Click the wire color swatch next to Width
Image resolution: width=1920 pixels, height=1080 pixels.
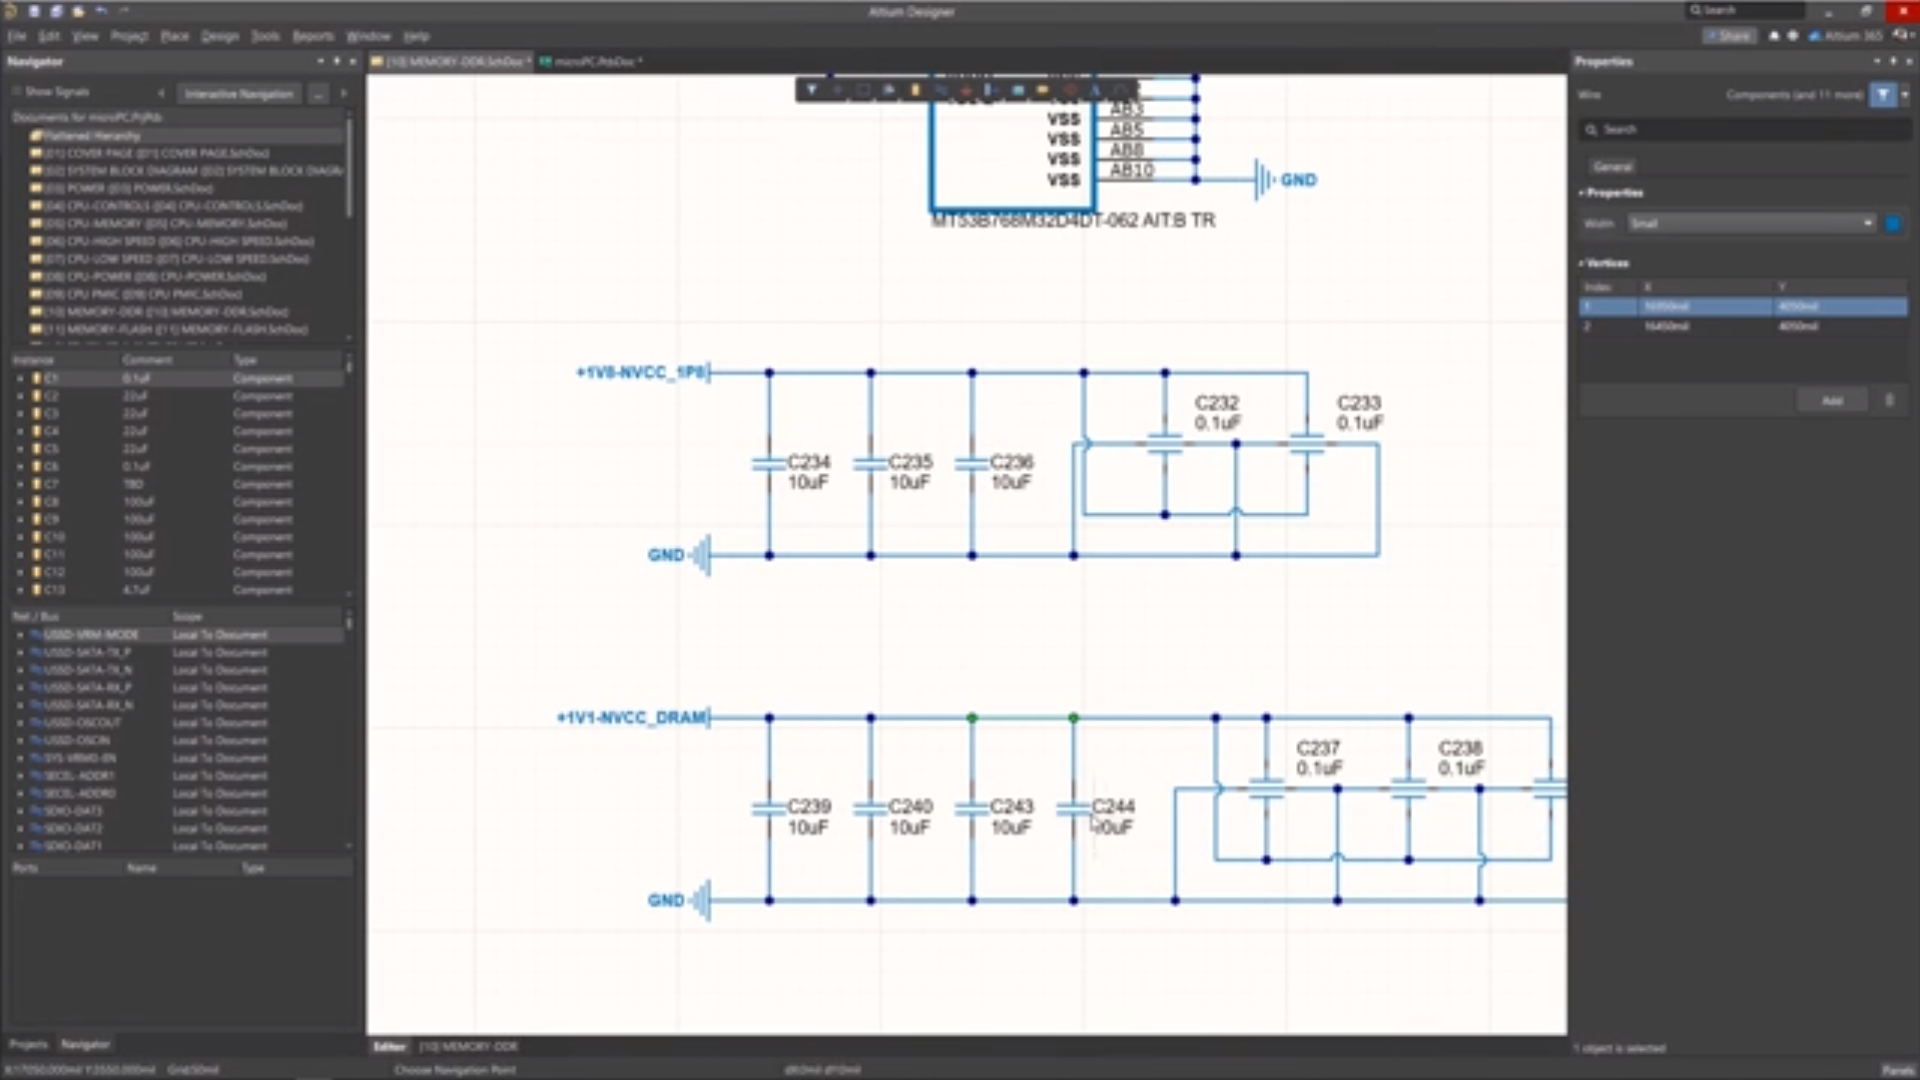pos(1893,224)
